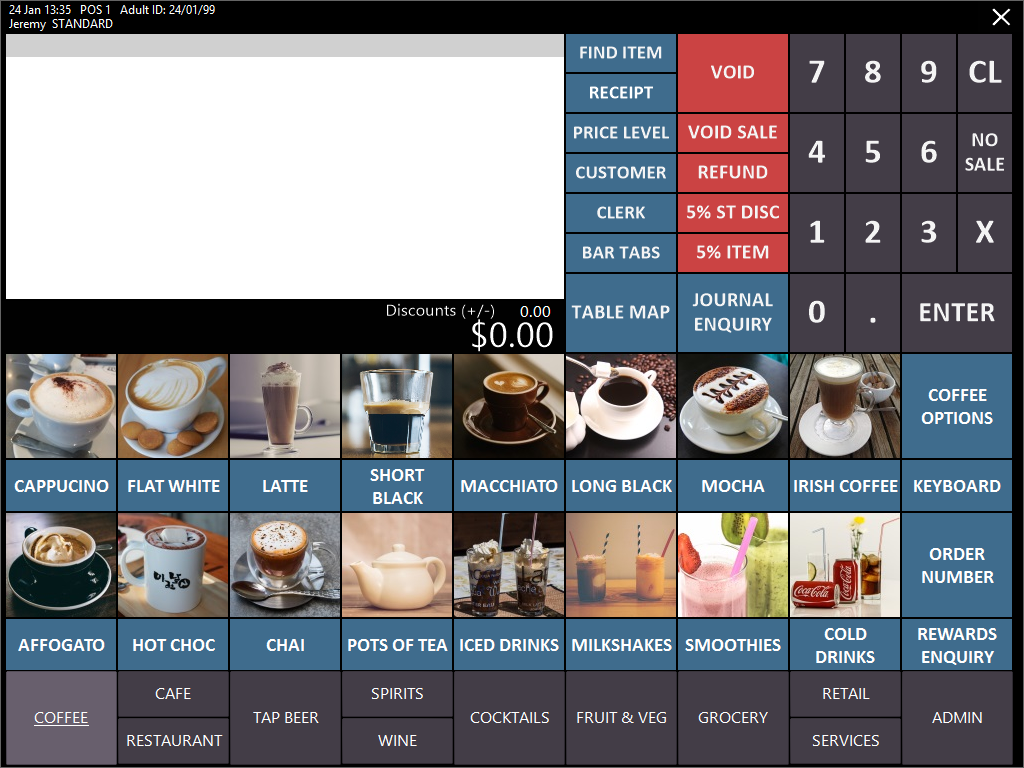Pick the Smoothies image tile

click(x=733, y=565)
